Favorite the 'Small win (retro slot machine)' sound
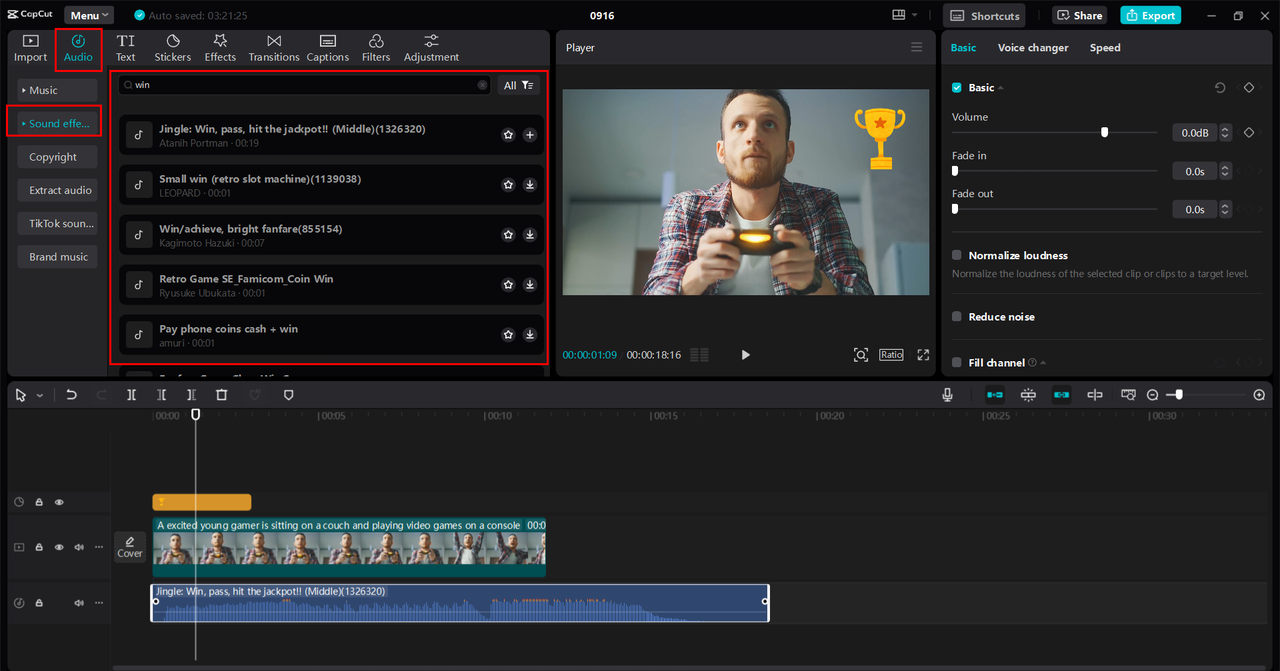Screen dimensions: 1280x671 pyautogui.click(x=508, y=185)
